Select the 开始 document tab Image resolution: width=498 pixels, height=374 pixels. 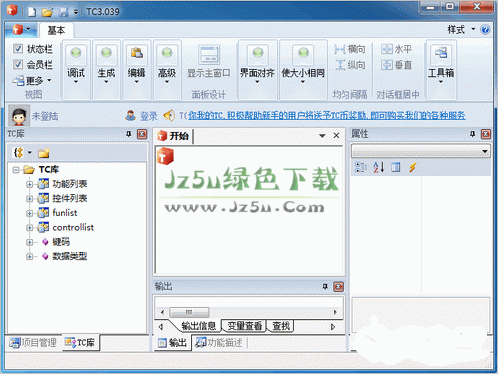[x=174, y=136]
